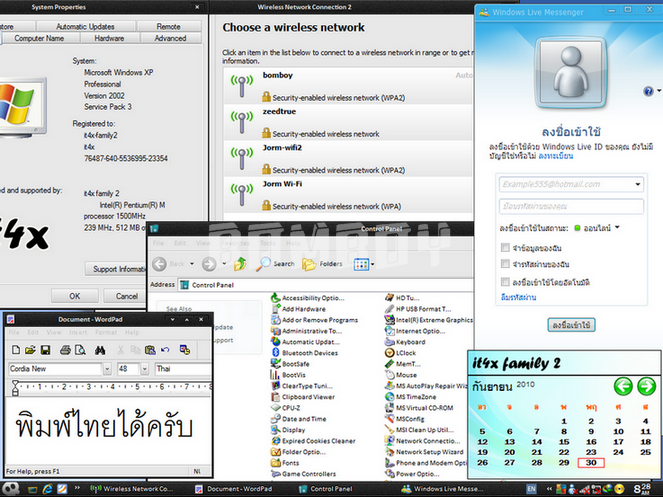
Task: Click the Start button skull icon
Action: pyautogui.click(x=11, y=489)
